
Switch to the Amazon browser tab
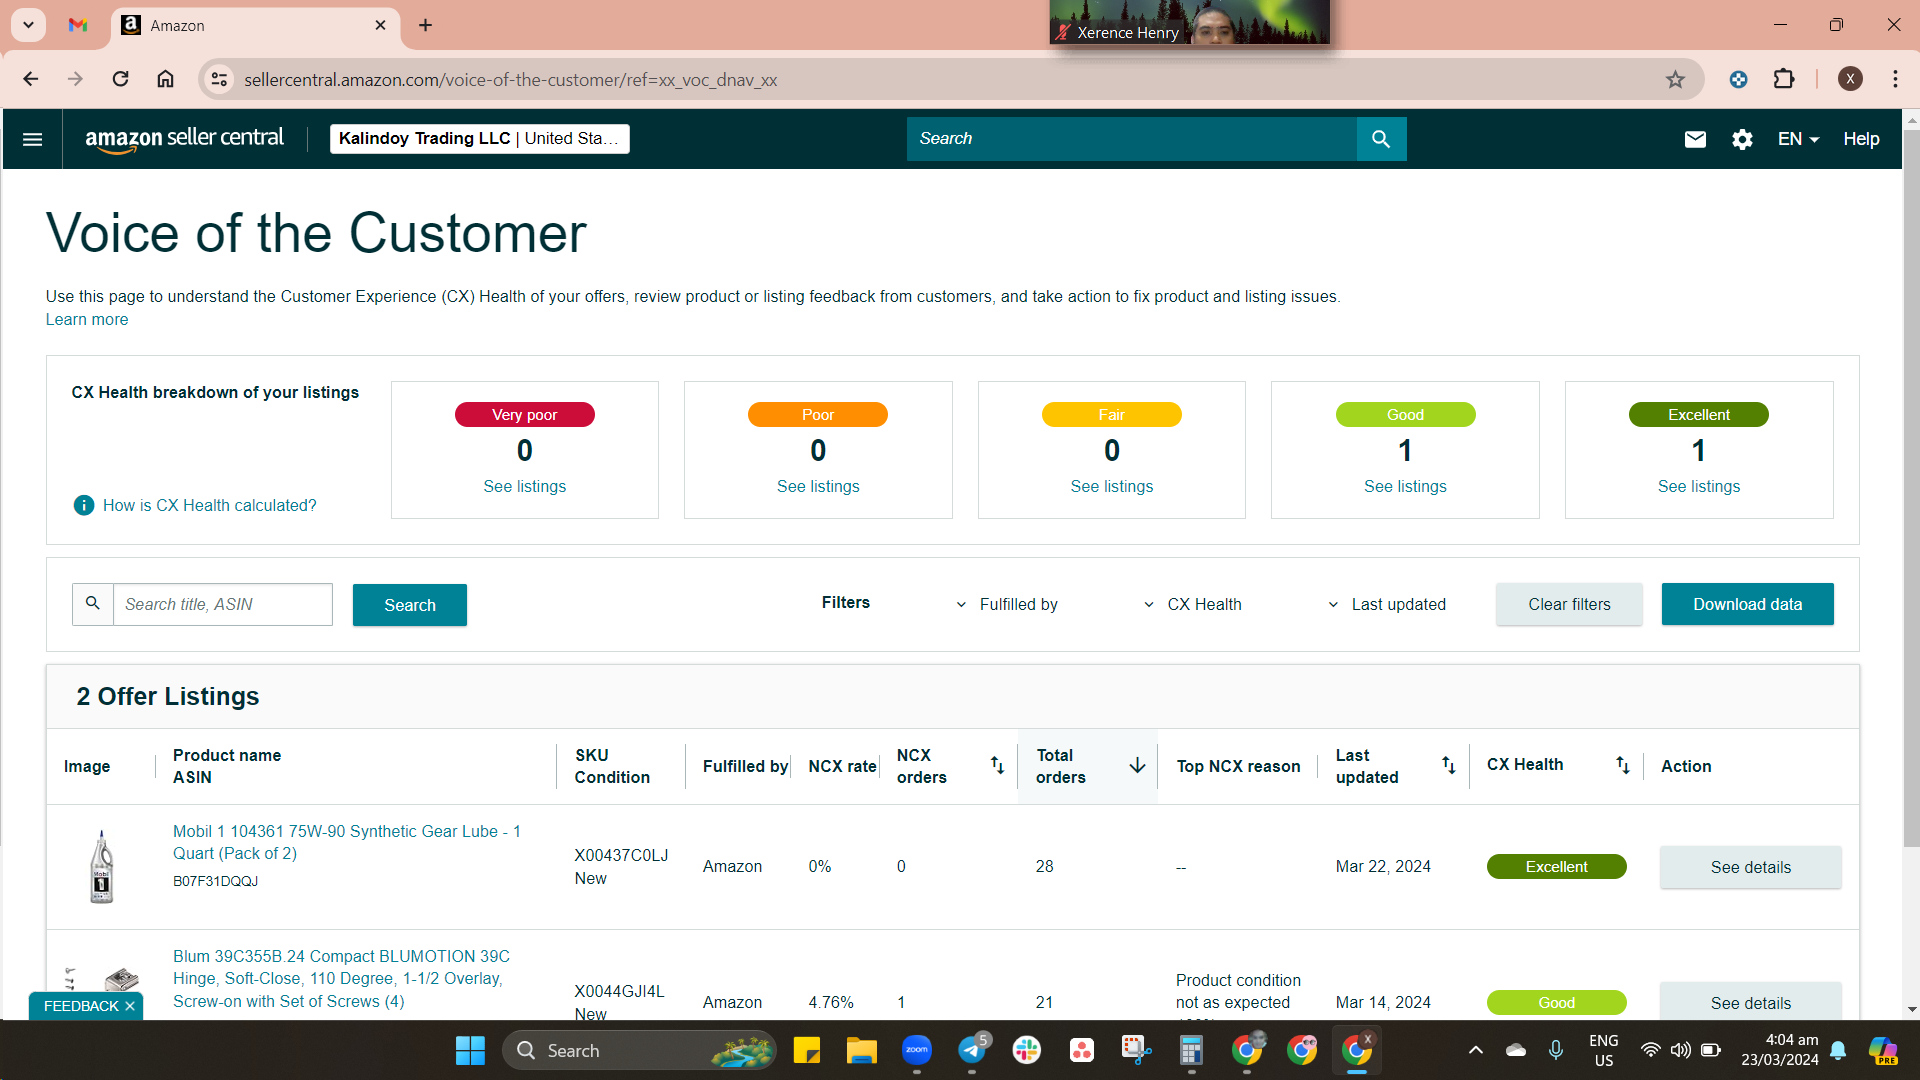(255, 25)
